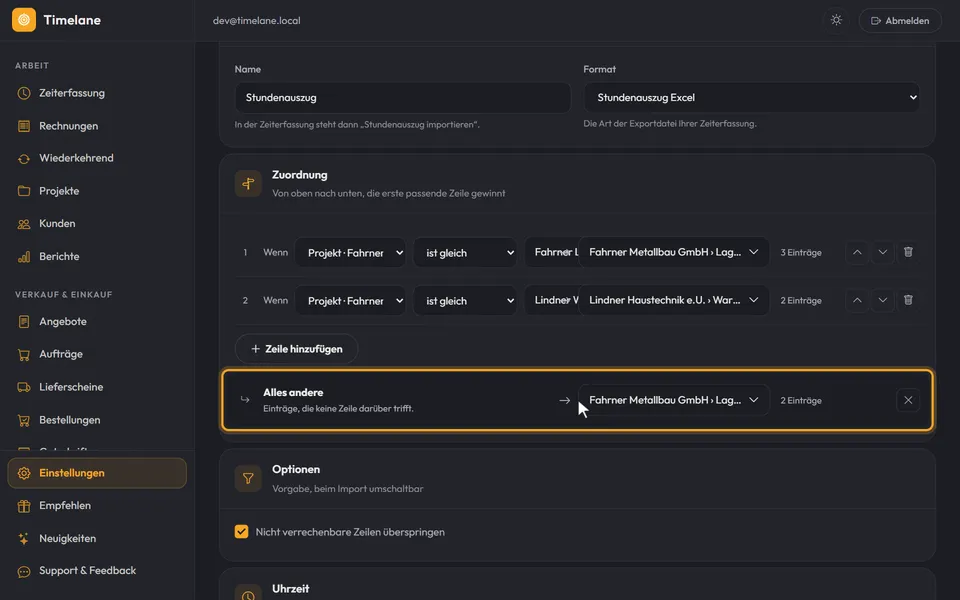Toggle Nicht verrechenbare Zeilen überspringen checkbox

pos(241,531)
